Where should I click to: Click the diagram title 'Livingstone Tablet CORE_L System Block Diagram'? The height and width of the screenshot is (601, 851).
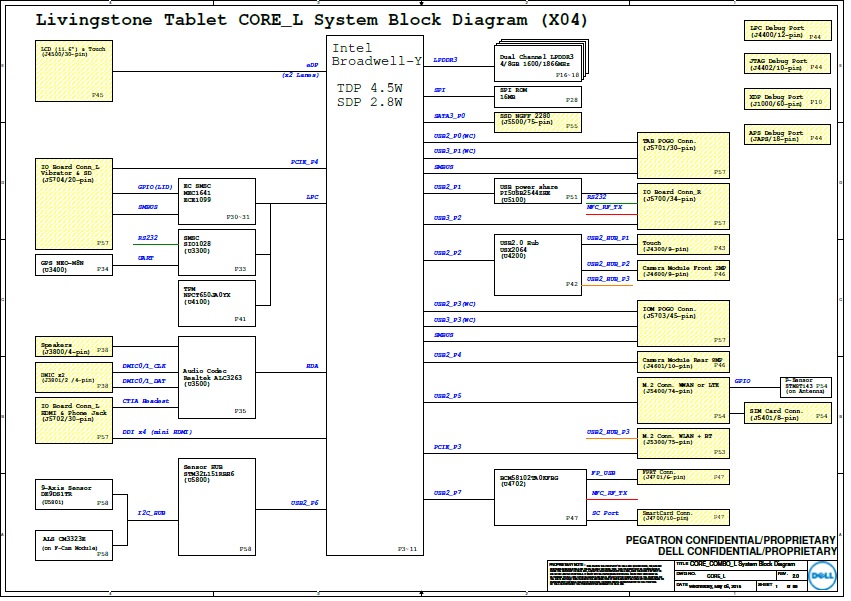[311, 20]
